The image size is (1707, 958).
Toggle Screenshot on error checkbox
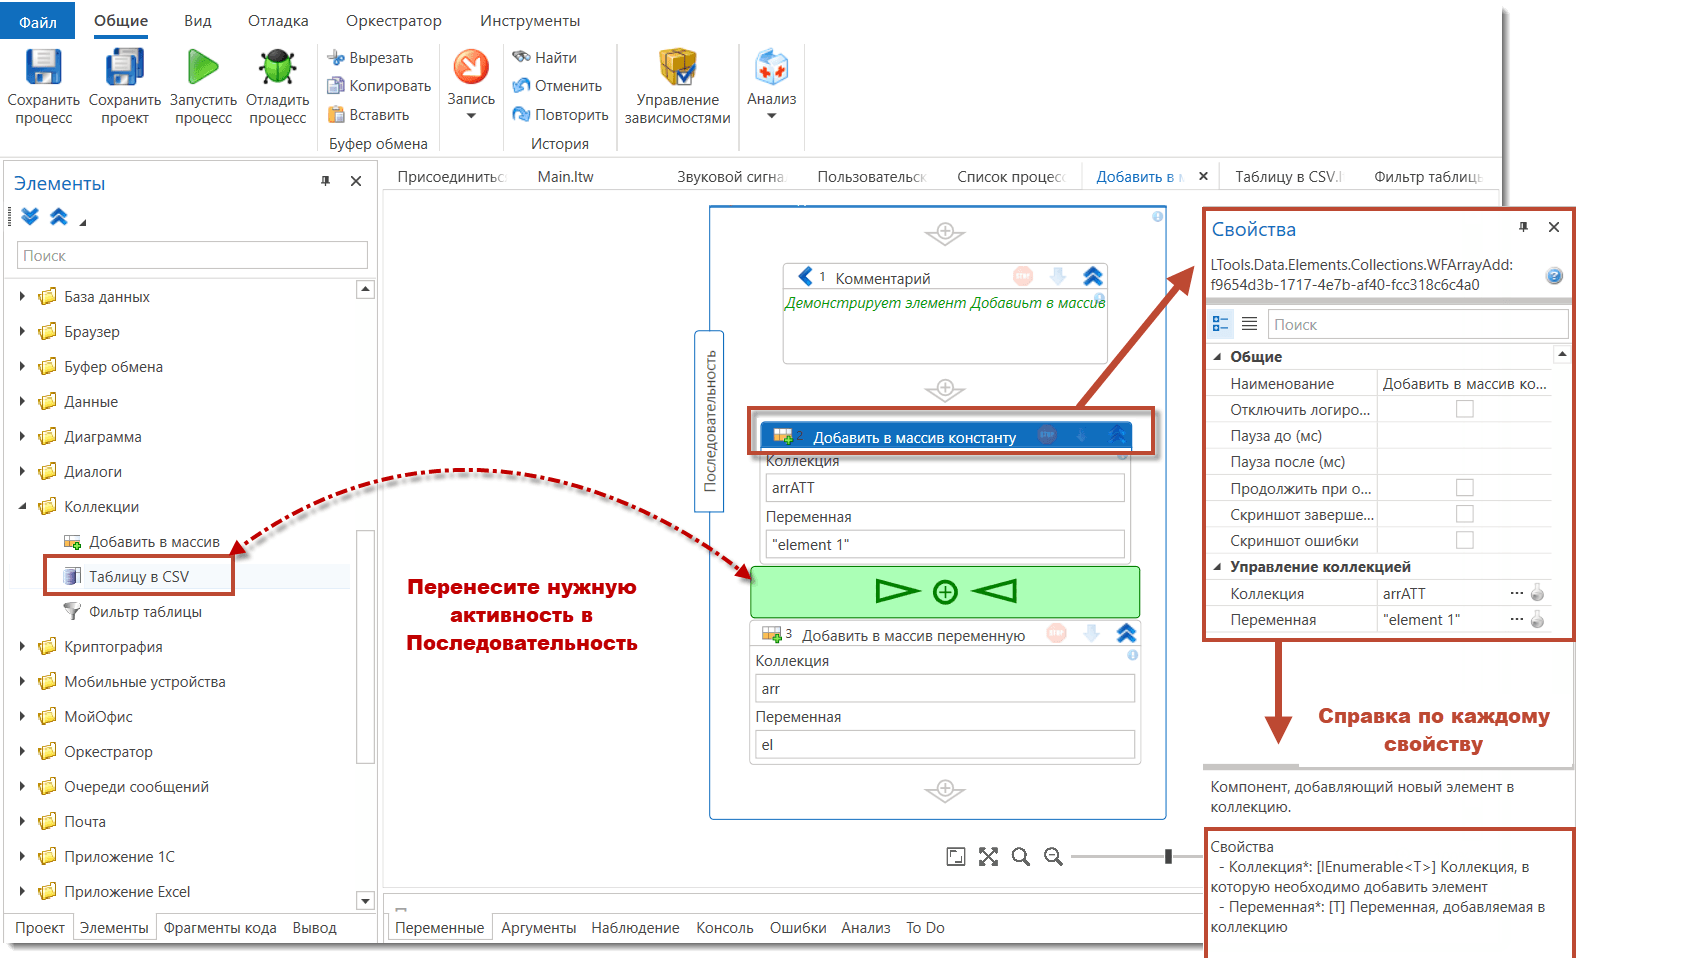[1464, 540]
